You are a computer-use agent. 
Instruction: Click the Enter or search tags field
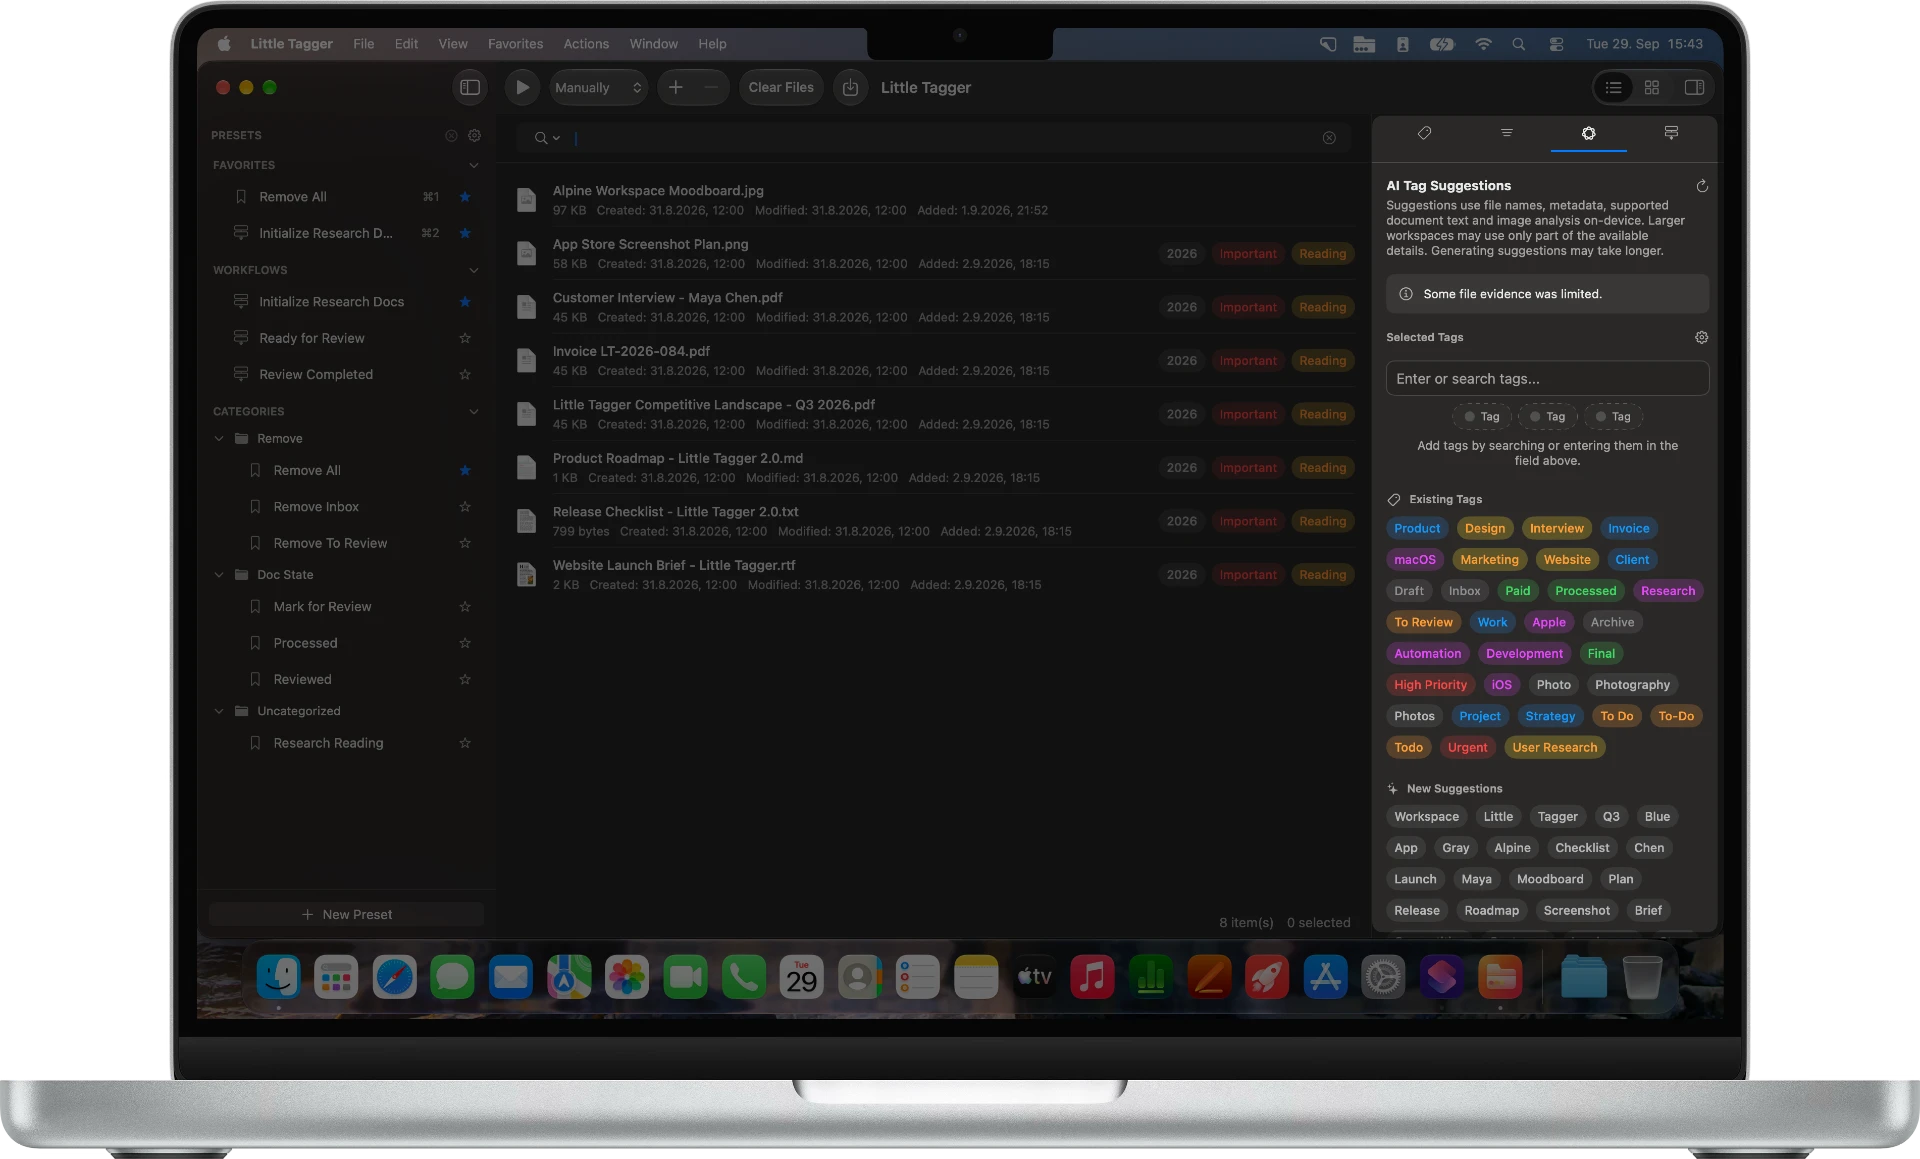[x=1547, y=379]
